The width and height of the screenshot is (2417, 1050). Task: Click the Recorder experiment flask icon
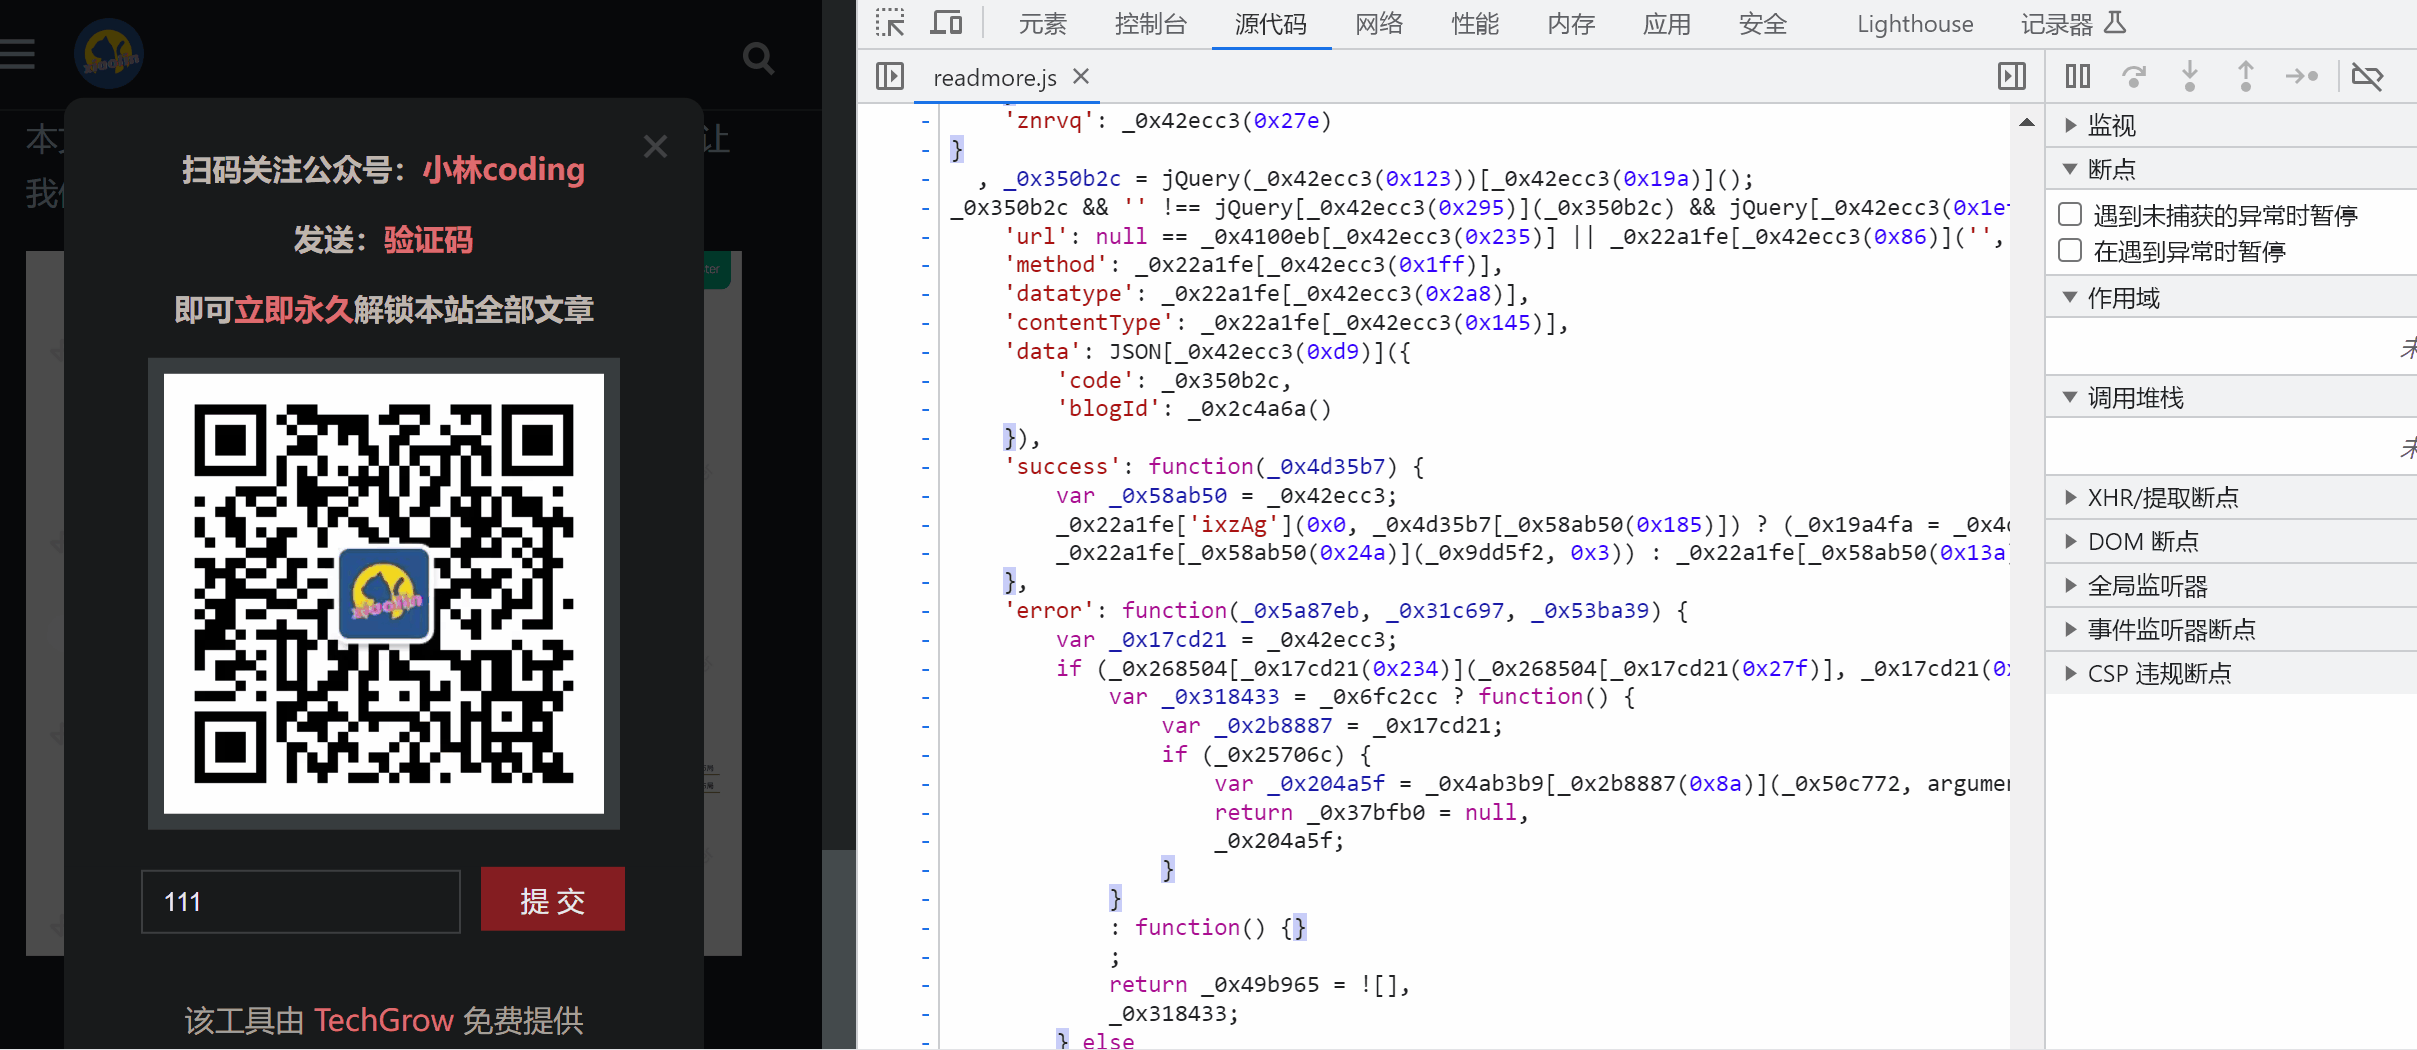click(2115, 23)
